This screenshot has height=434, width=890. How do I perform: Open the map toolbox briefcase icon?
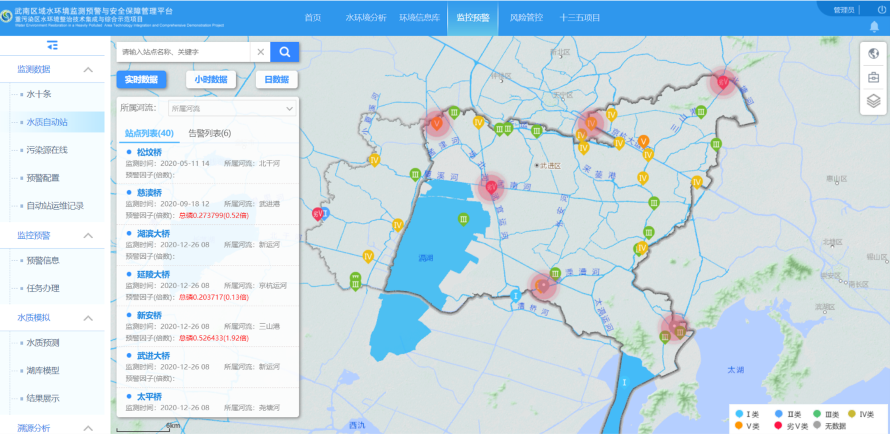874,78
